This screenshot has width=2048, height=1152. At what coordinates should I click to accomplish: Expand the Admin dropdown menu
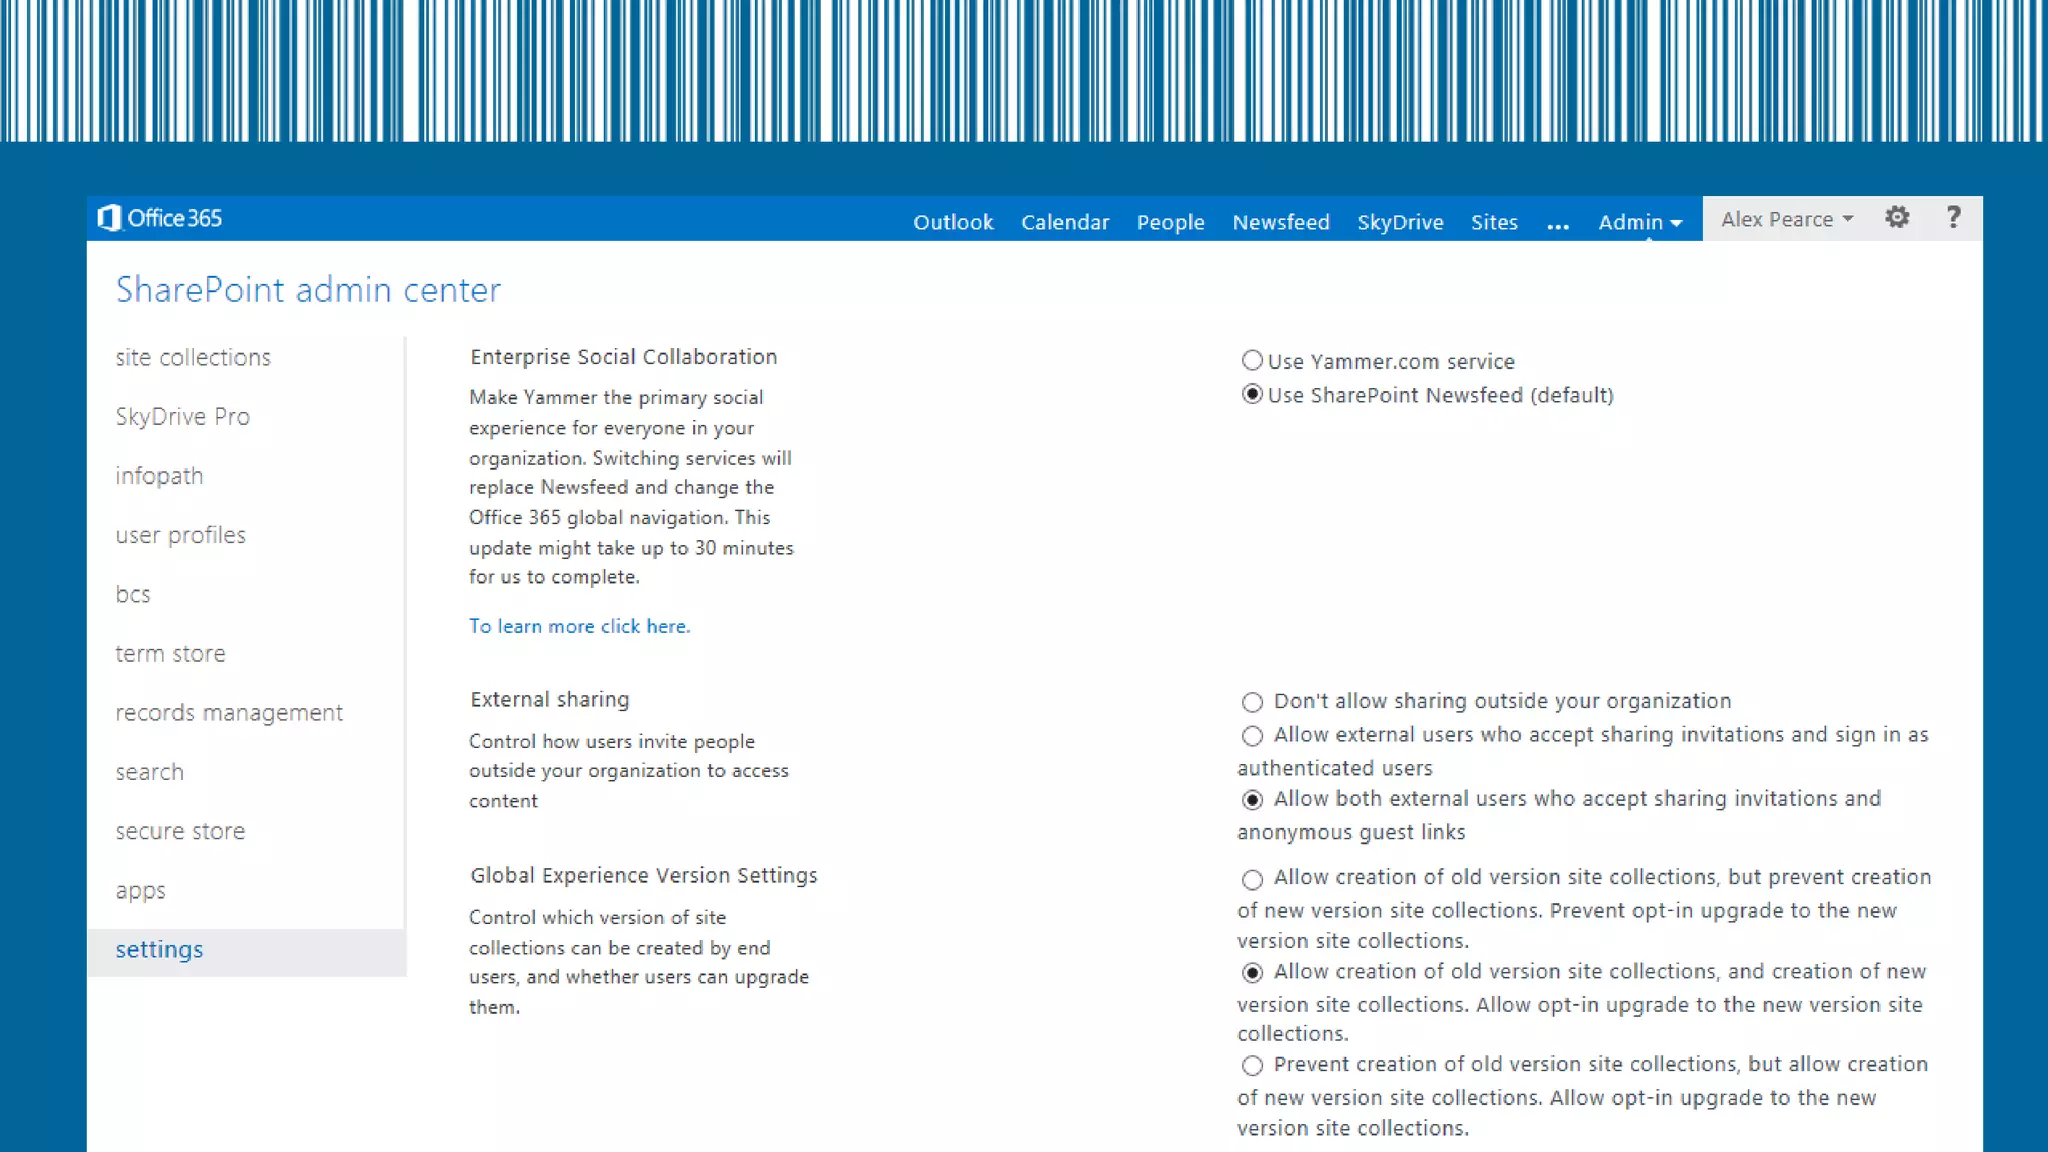(1640, 222)
